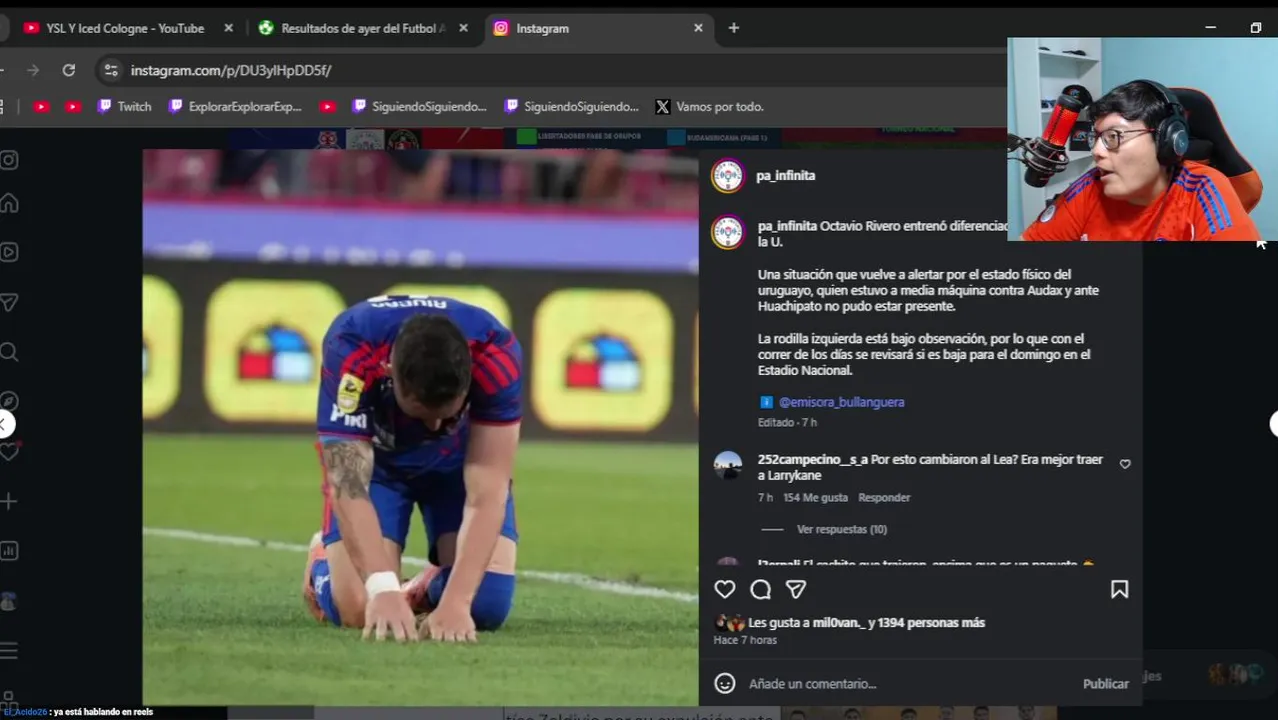
Task: Click Publicar to post comment
Action: 1105,684
